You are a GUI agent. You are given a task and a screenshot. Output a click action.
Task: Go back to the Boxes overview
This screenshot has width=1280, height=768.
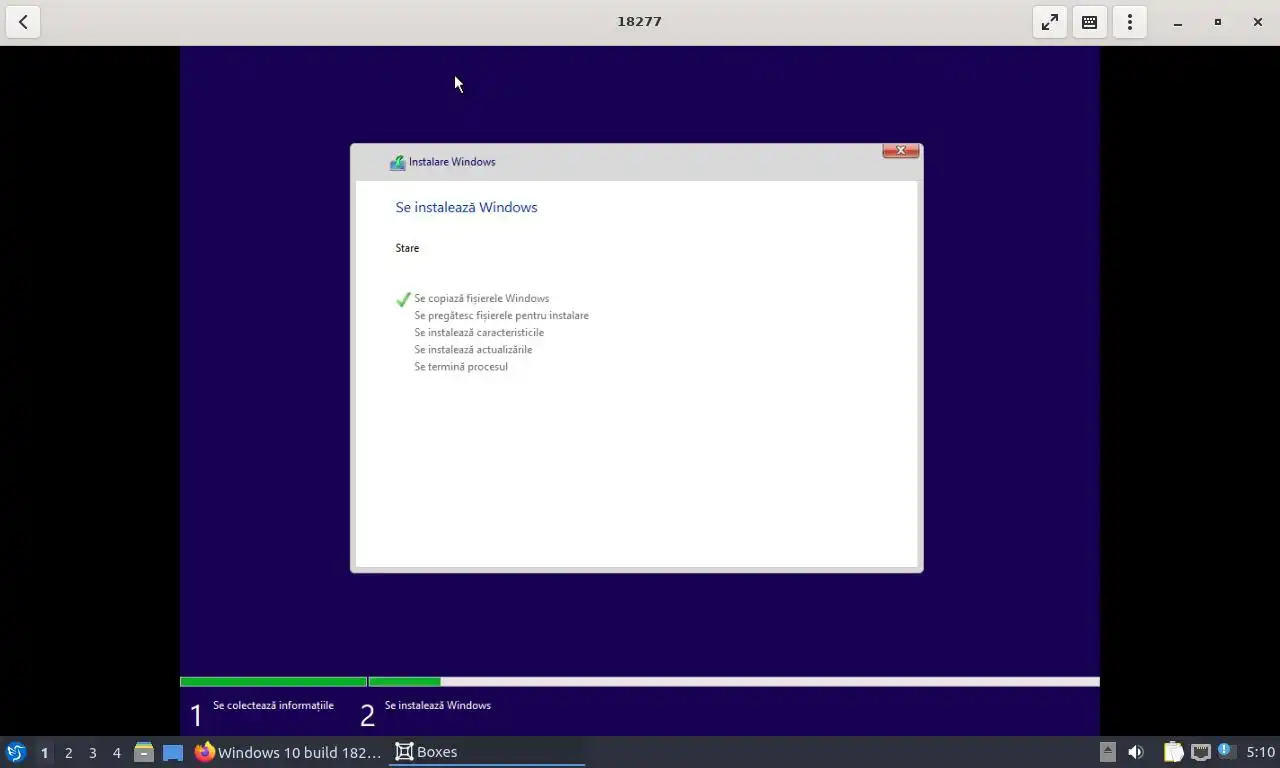23,22
